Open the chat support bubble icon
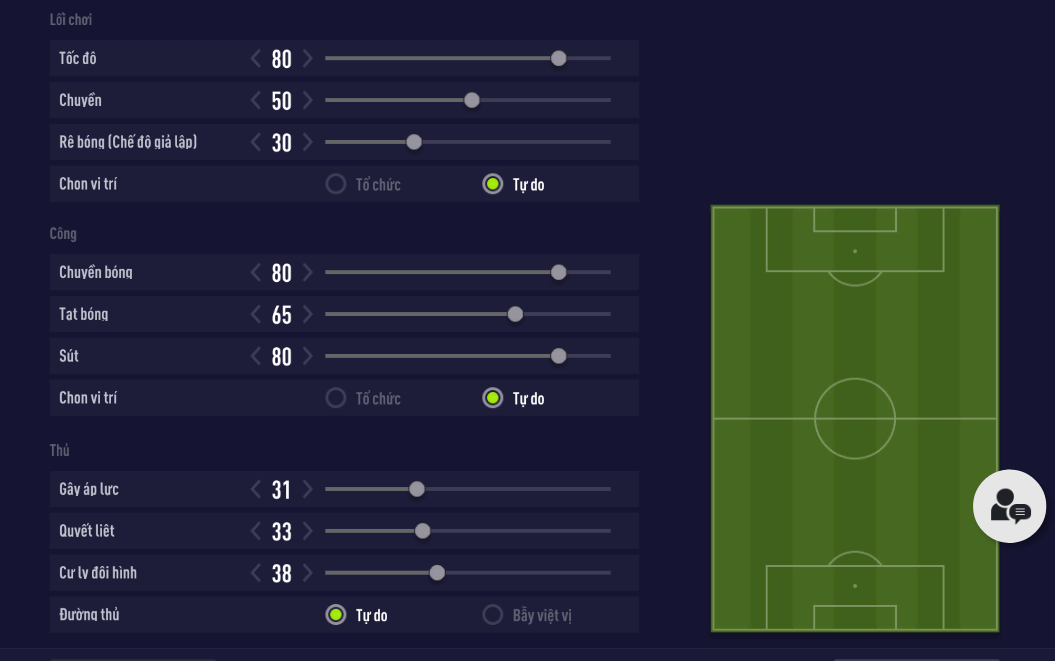Image resolution: width=1055 pixels, height=661 pixels. coord(1009,506)
